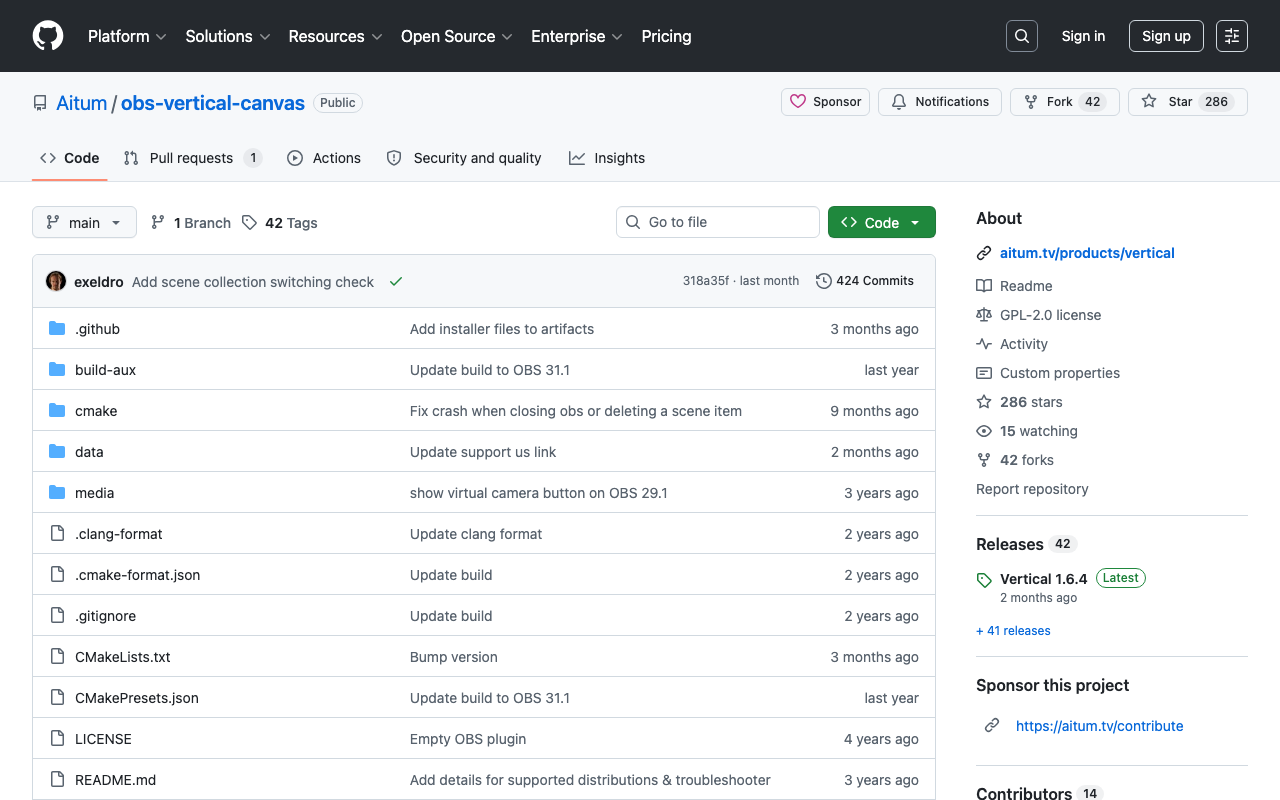Open the search magnifier button
1280x800 pixels.
[1022, 36]
